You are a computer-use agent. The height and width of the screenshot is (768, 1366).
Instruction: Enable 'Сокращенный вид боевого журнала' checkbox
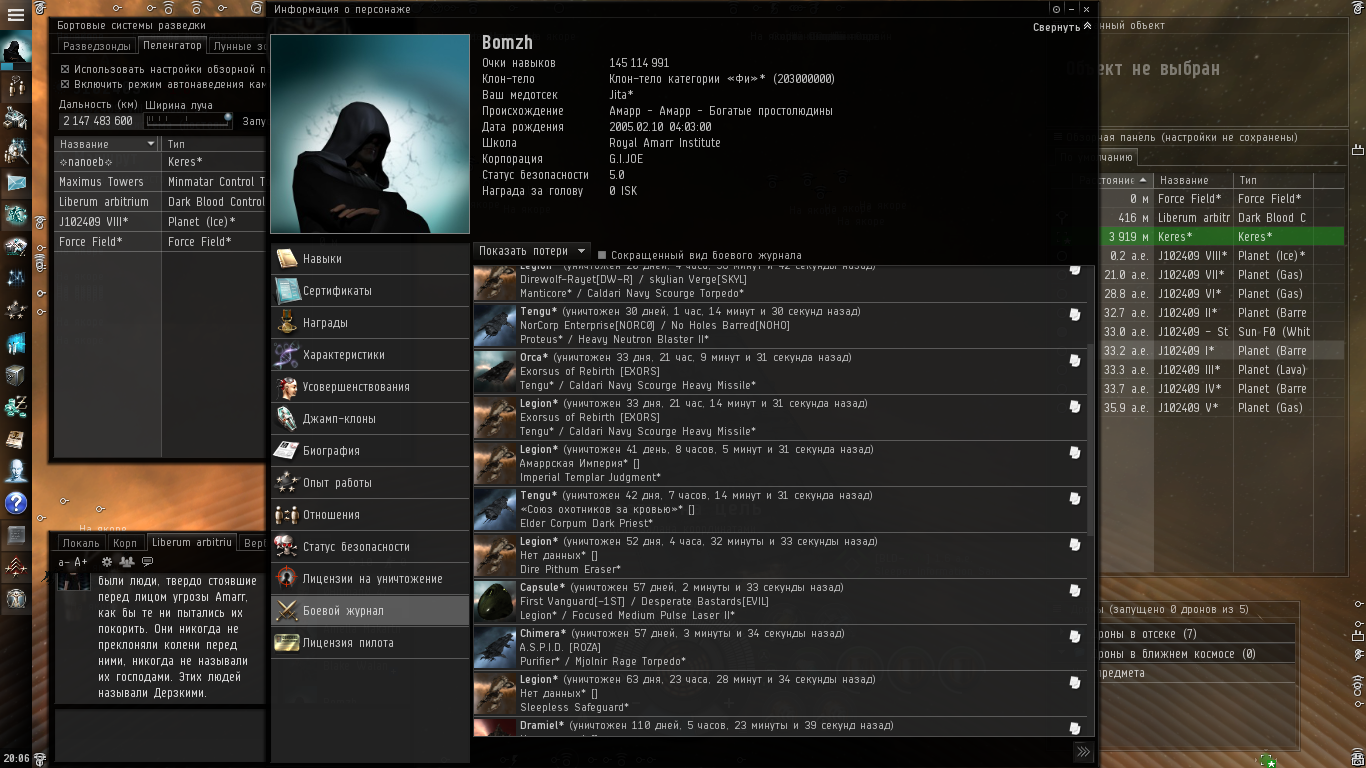pyautogui.click(x=602, y=255)
